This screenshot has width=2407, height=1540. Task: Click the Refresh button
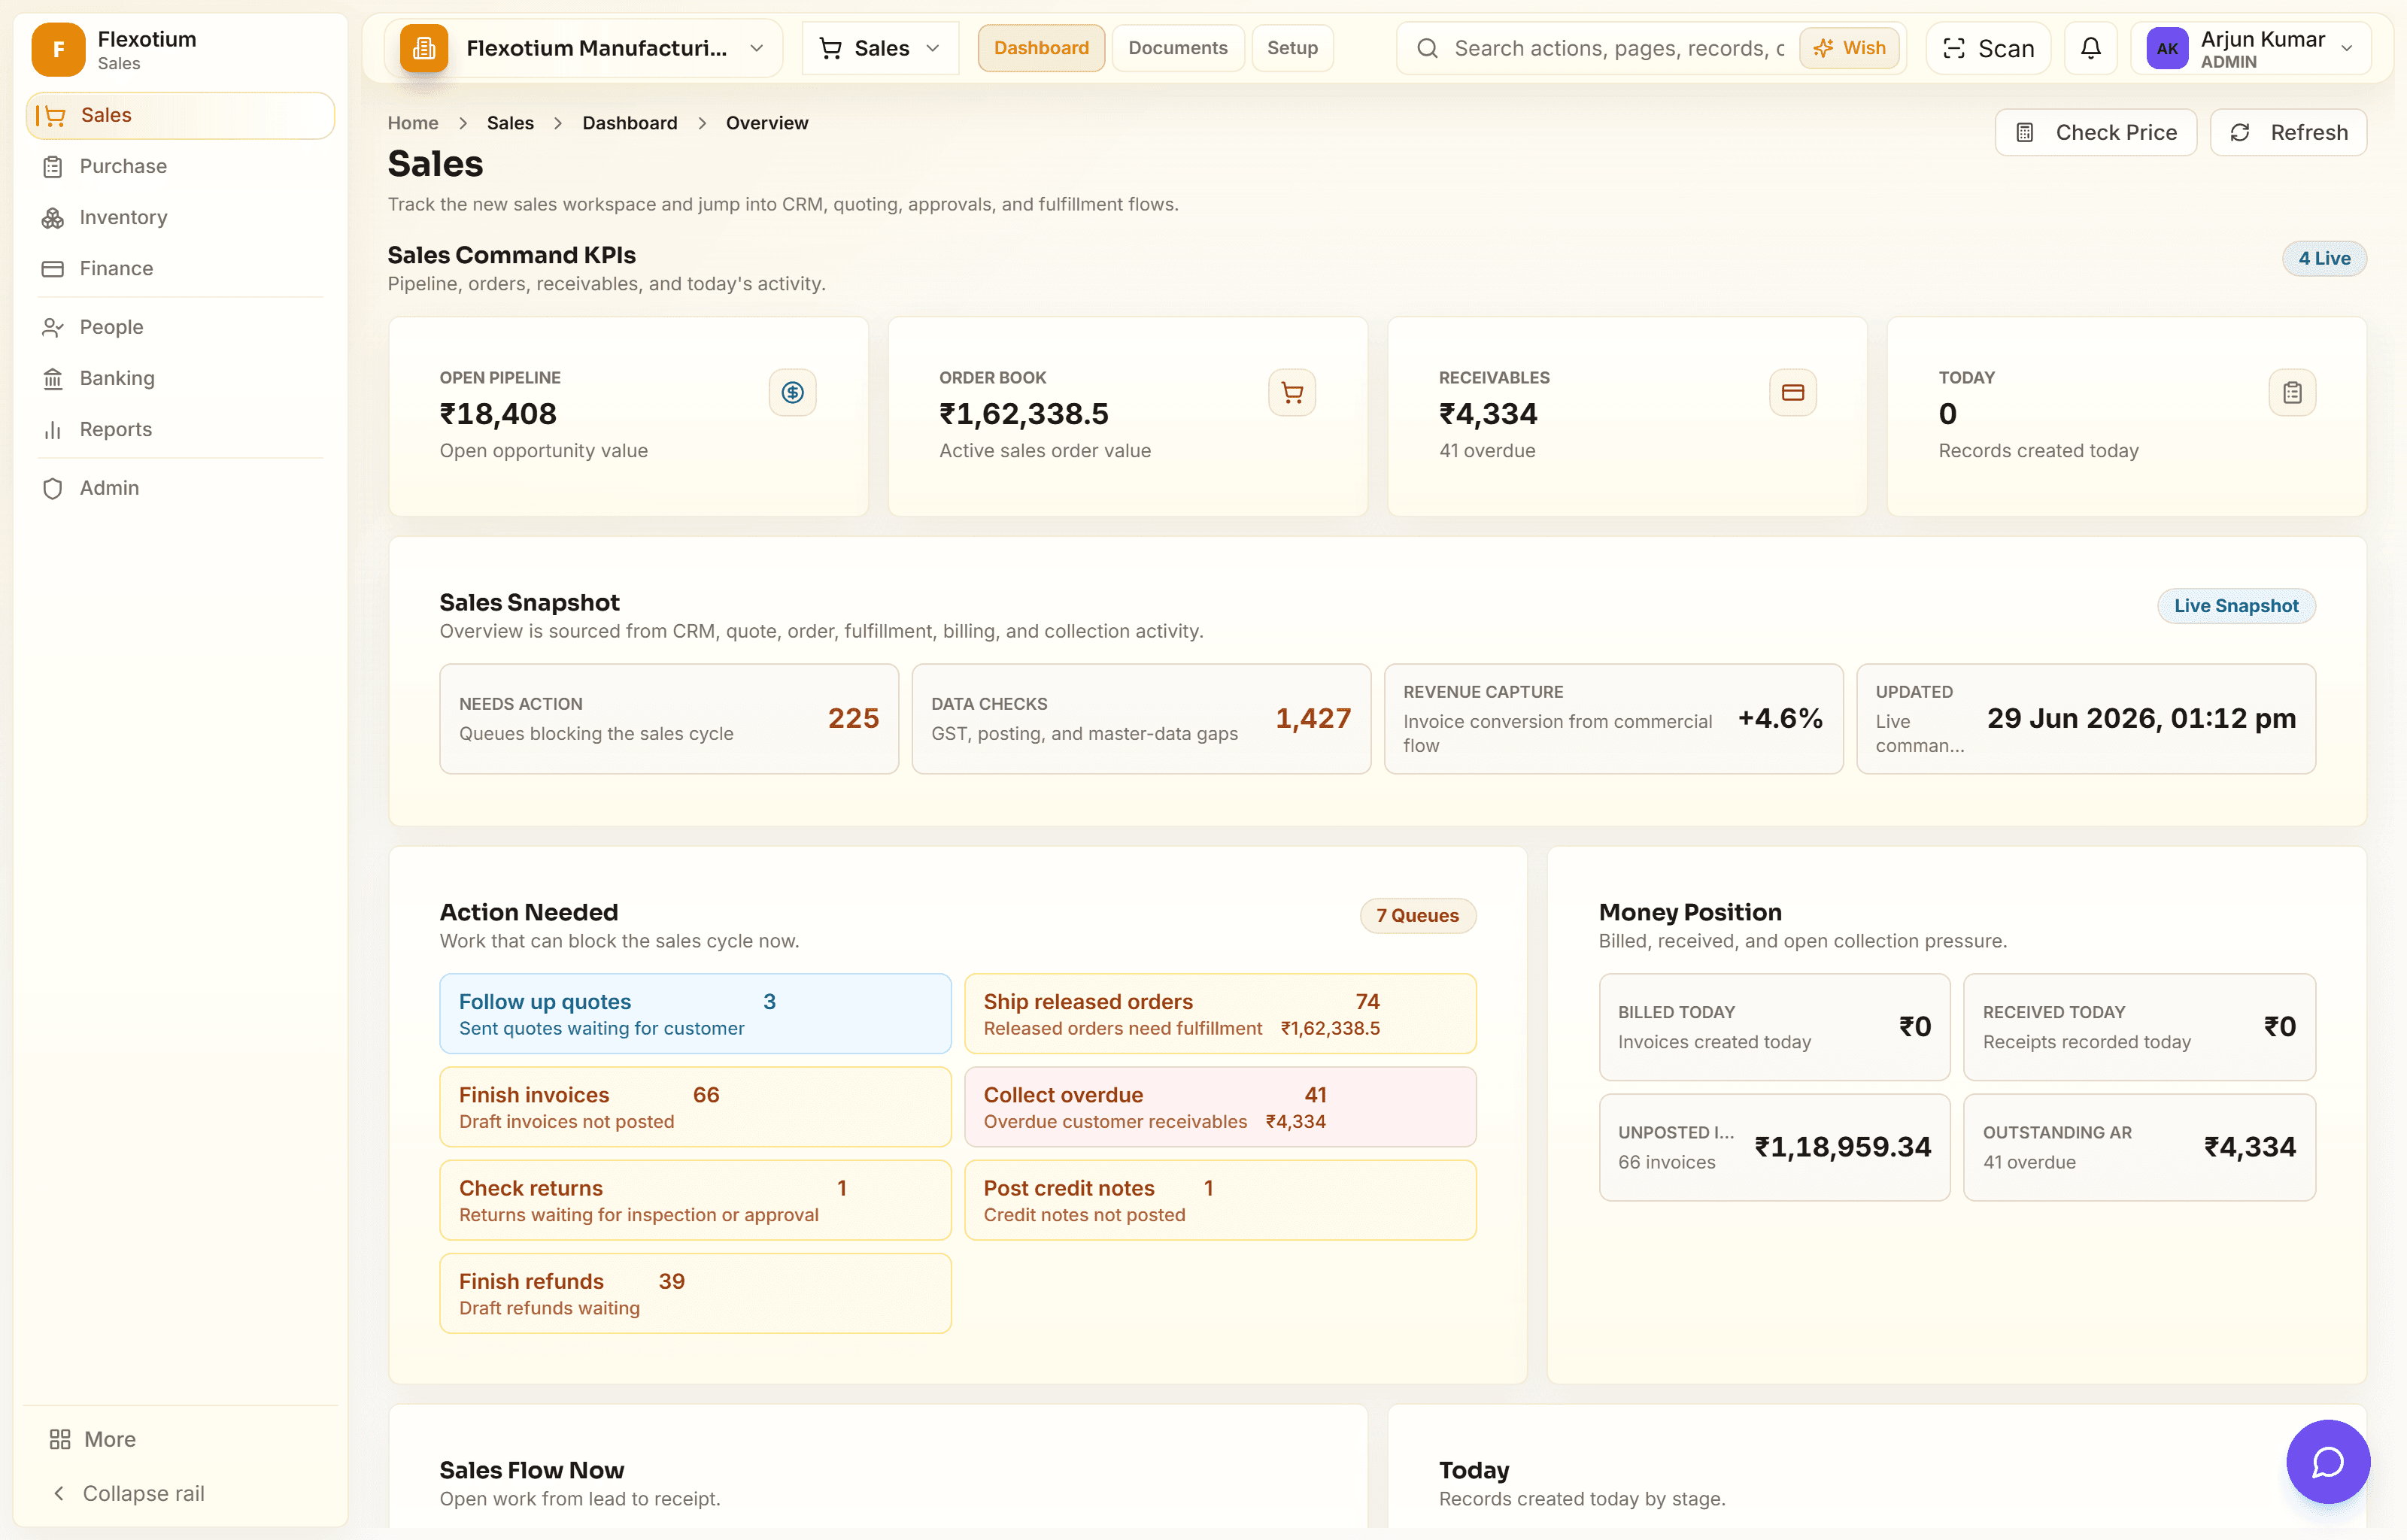(2288, 132)
